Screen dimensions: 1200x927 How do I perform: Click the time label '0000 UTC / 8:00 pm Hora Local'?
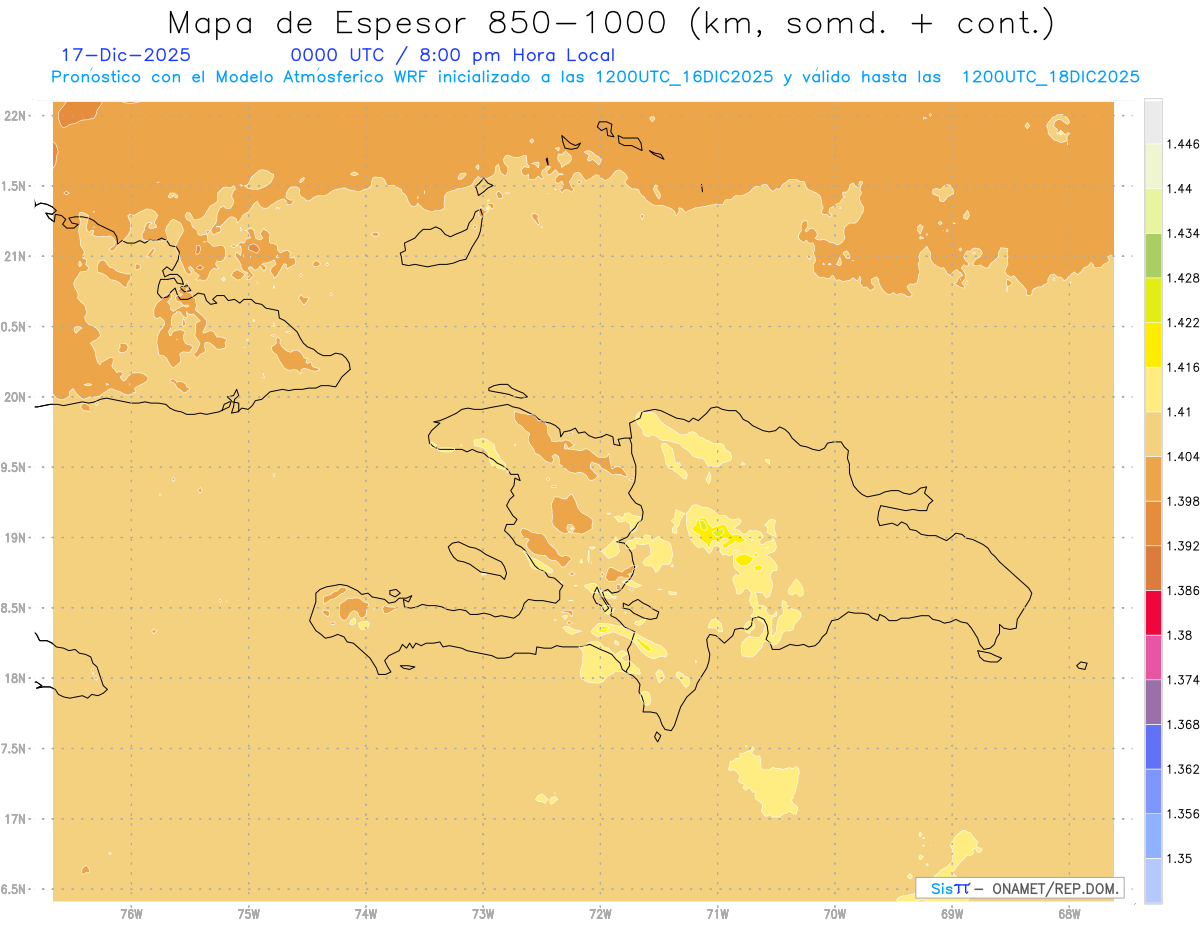(x=452, y=55)
